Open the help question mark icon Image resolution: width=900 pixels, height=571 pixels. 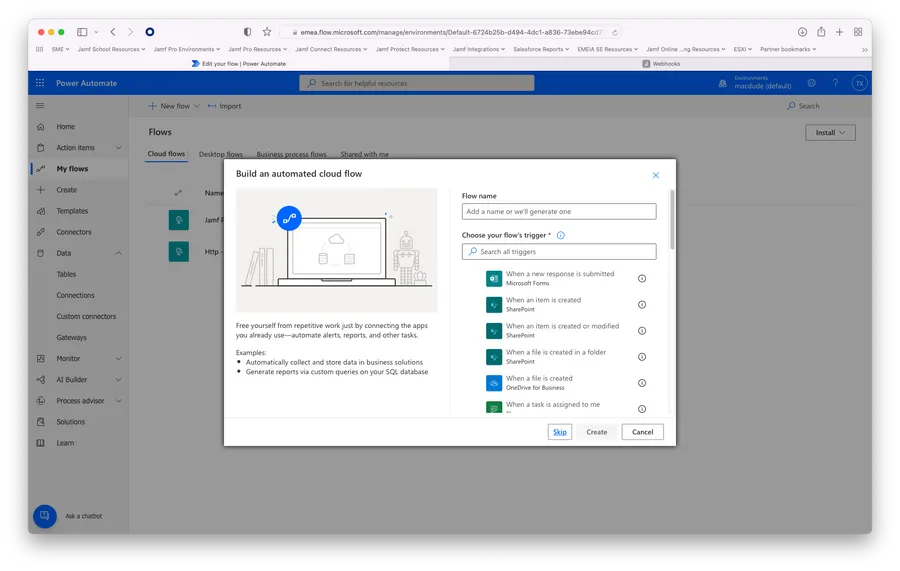pyautogui.click(x=835, y=83)
